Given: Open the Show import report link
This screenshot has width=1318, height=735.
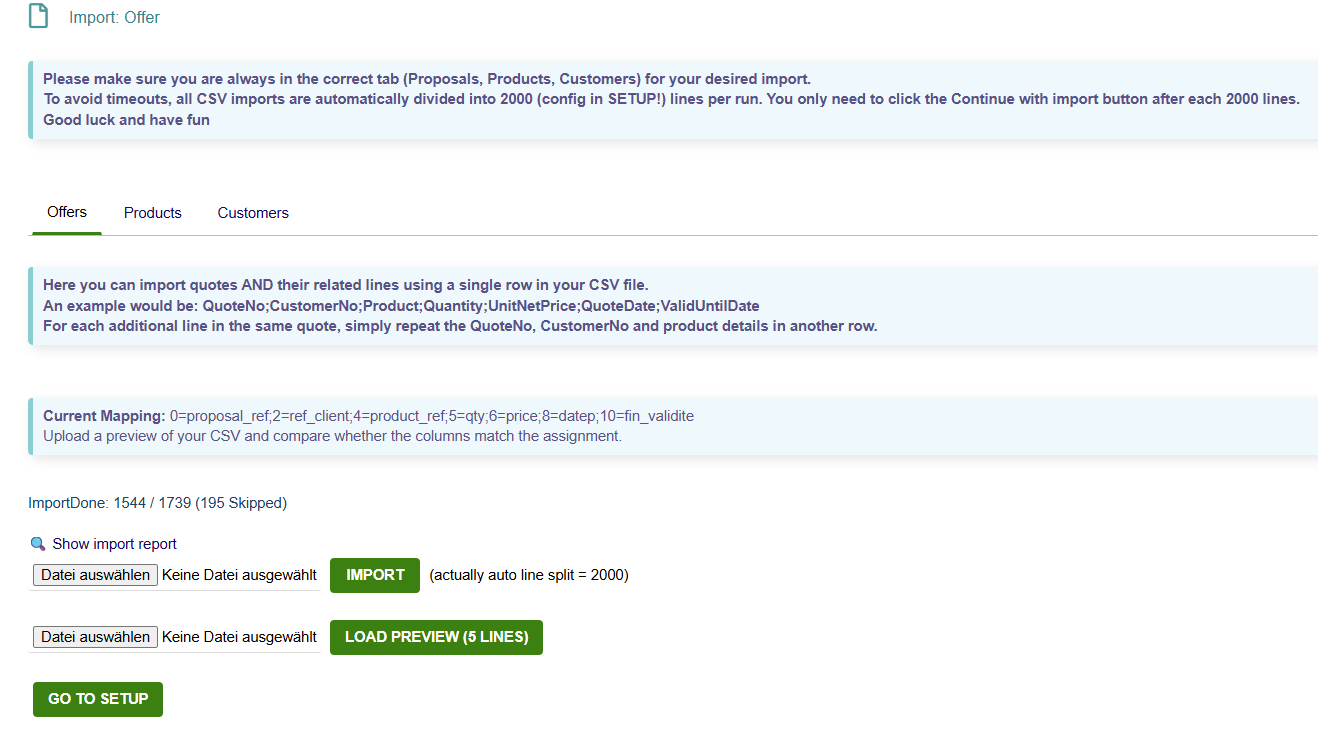Looking at the screenshot, I should pyautogui.click(x=114, y=544).
